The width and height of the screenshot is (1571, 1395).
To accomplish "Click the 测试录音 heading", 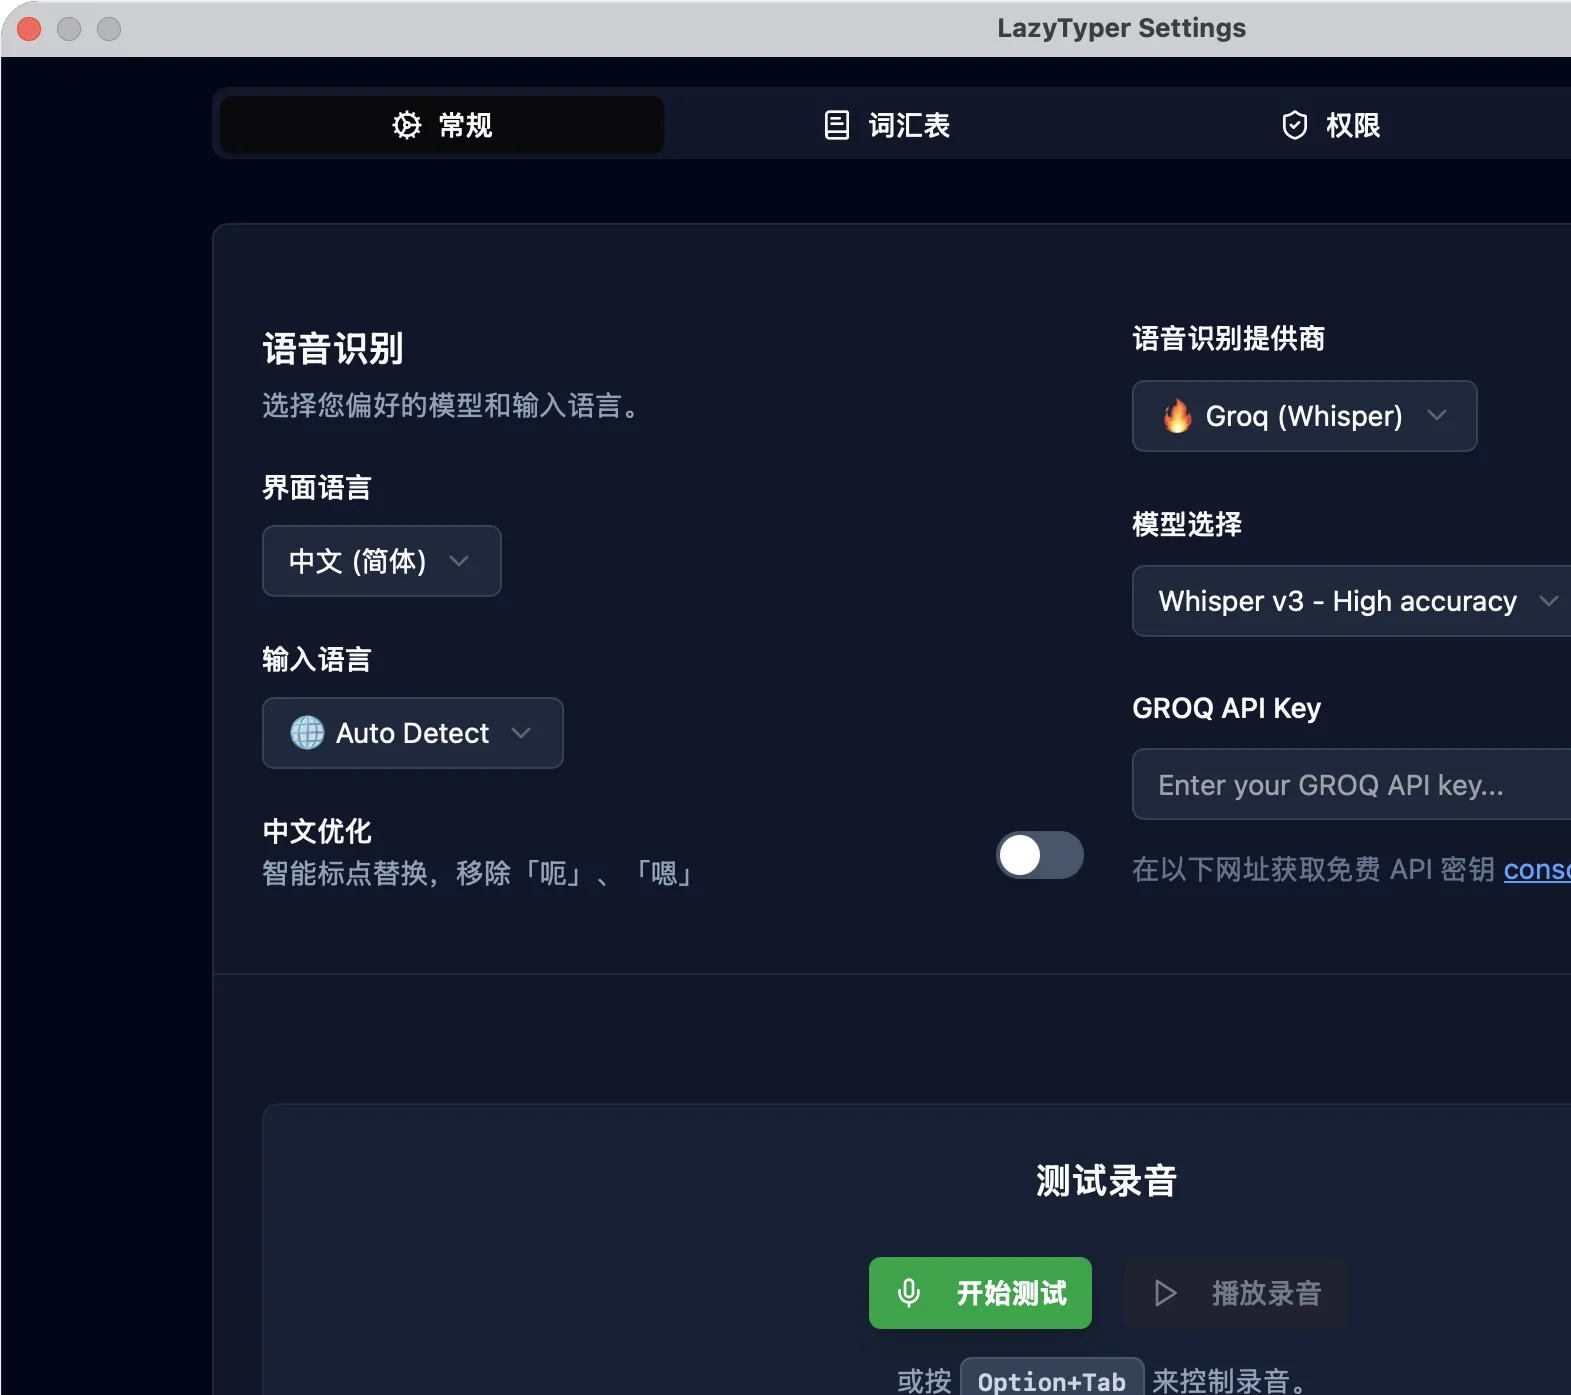I will coord(1106,1181).
